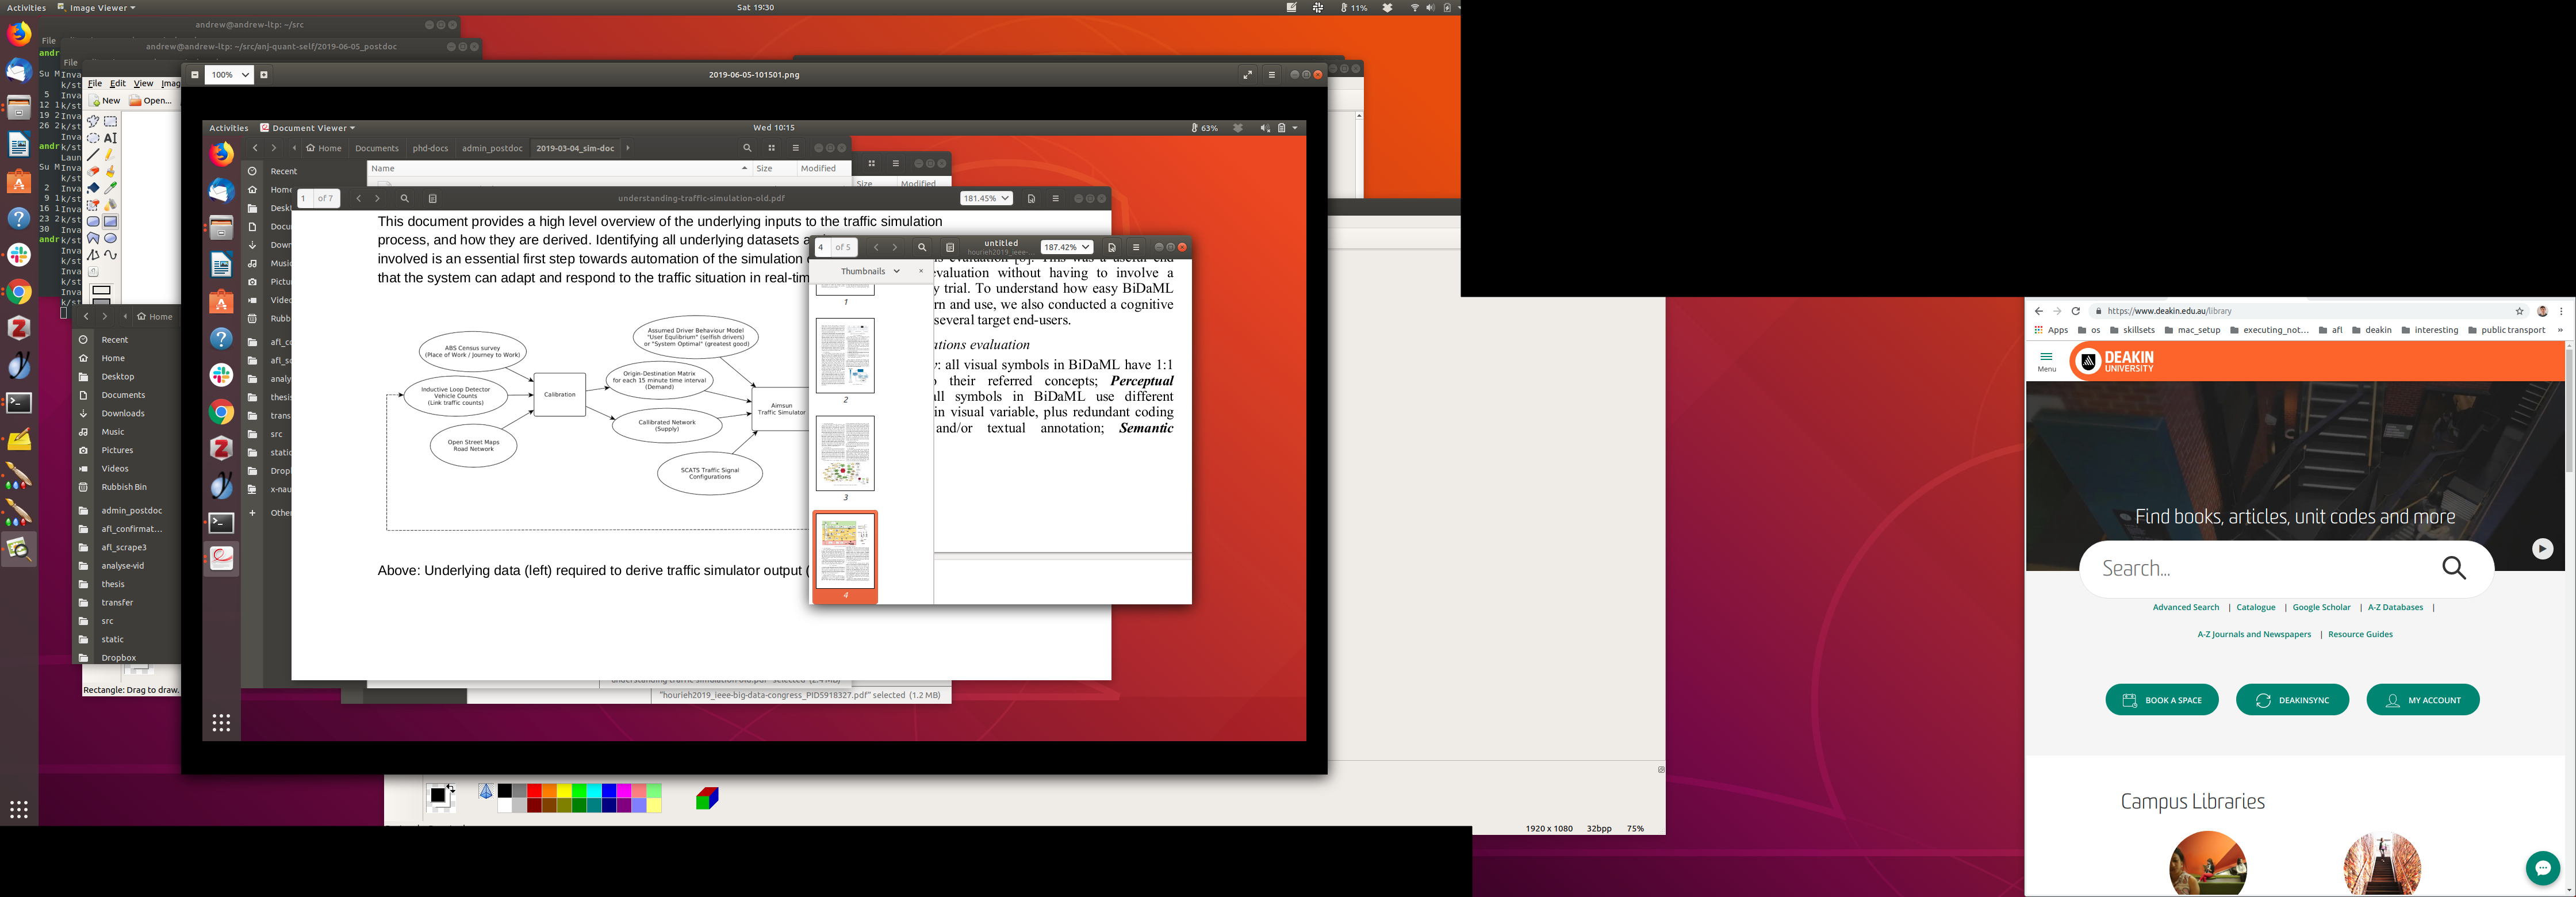This screenshot has width=2576, height=897.
Task: Expand the Image Viewer application menu
Action: 96,8
